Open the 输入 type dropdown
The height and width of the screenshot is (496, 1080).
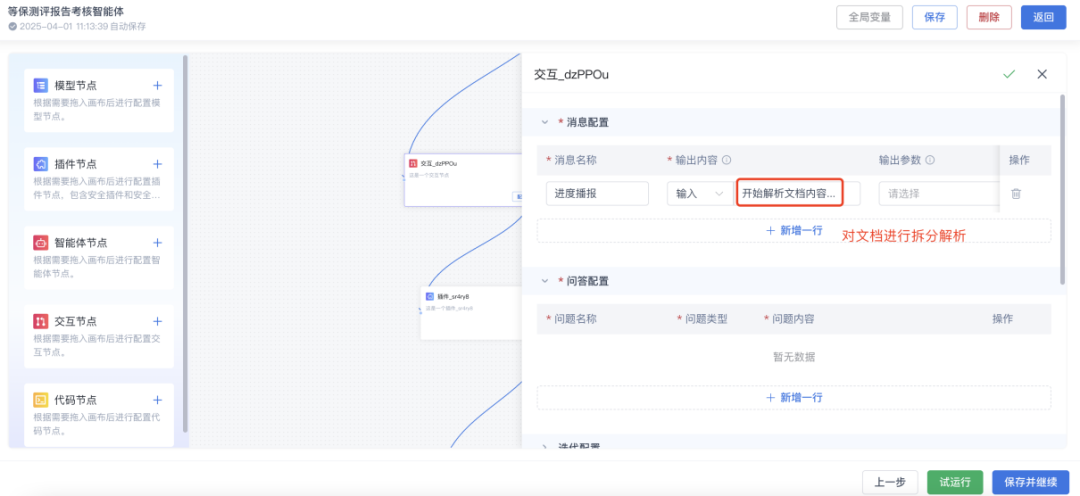click(x=699, y=194)
